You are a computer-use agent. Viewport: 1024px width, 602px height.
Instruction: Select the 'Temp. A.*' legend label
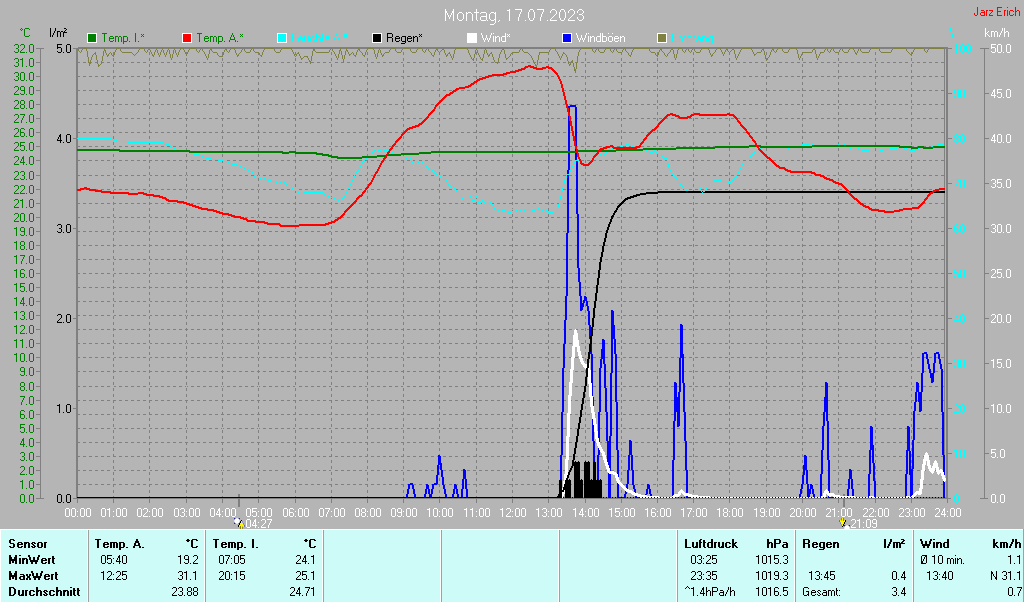[x=219, y=39]
